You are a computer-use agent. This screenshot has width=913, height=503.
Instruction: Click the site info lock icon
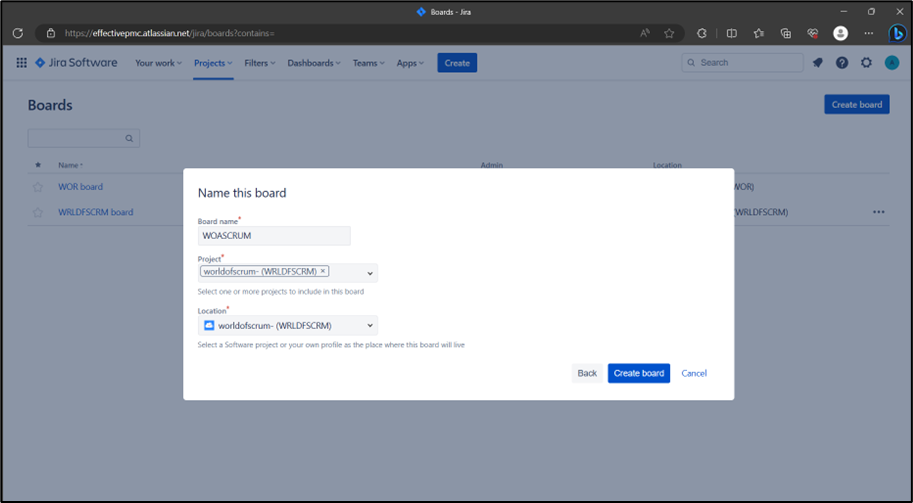pyautogui.click(x=51, y=33)
